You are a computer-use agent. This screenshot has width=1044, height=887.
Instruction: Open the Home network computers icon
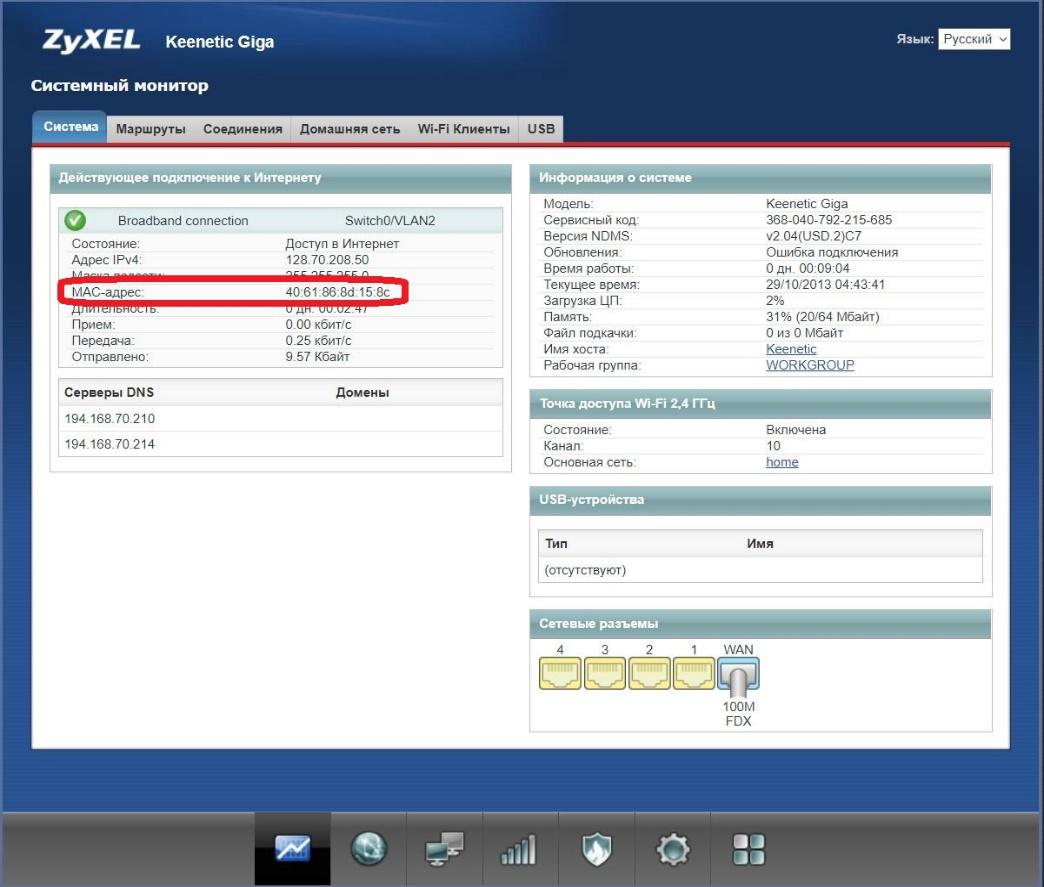click(444, 848)
